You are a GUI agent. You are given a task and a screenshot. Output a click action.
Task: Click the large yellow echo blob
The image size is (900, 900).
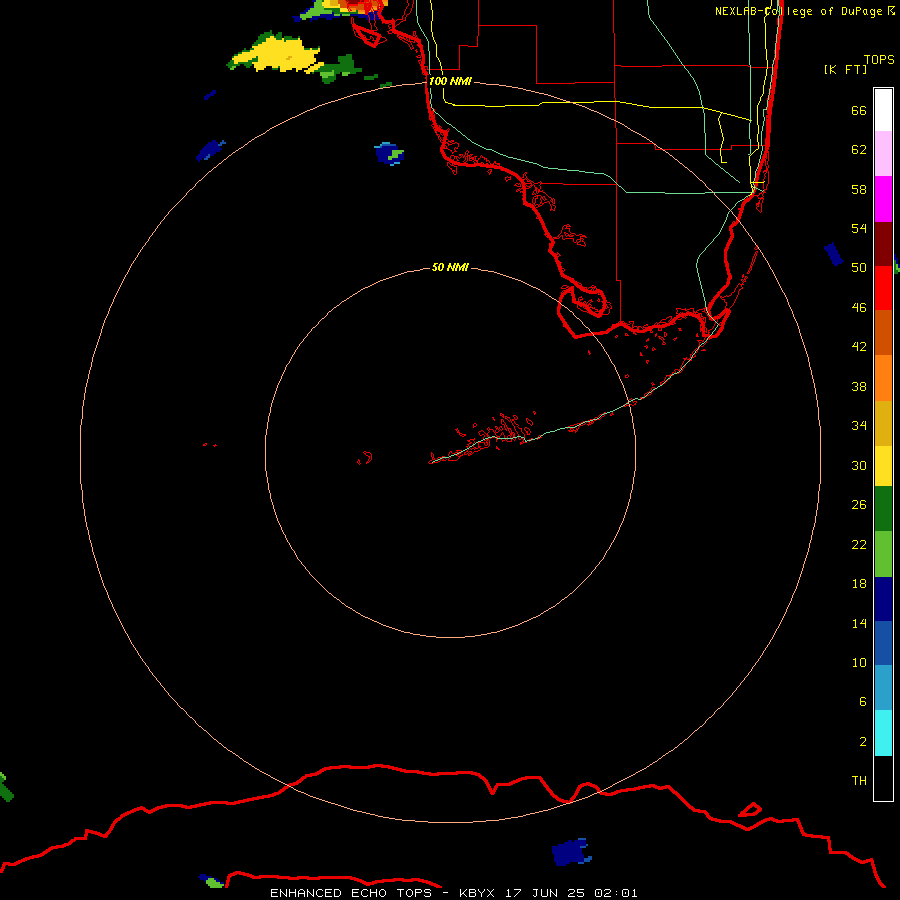pyautogui.click(x=276, y=56)
